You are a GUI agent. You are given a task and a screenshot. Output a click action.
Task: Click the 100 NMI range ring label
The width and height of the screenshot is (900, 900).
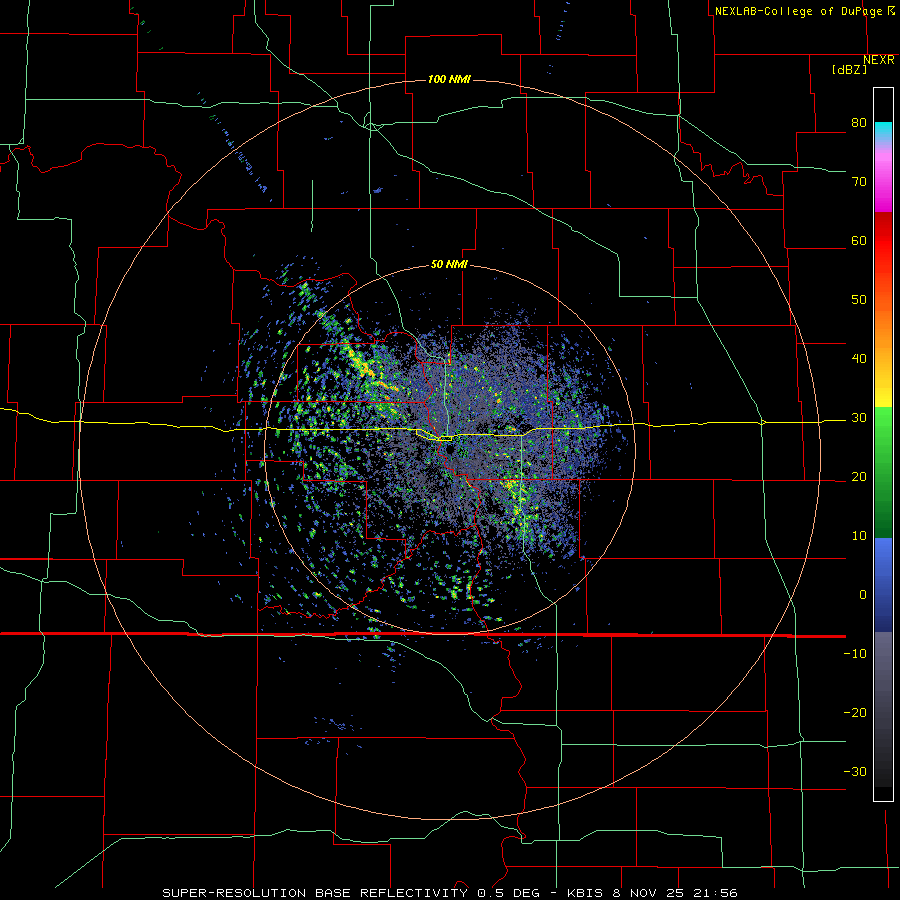pos(449,79)
